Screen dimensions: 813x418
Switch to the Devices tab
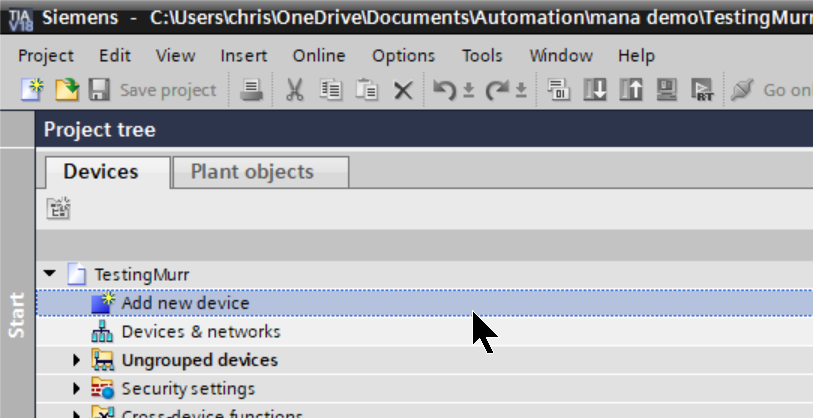[108, 172]
